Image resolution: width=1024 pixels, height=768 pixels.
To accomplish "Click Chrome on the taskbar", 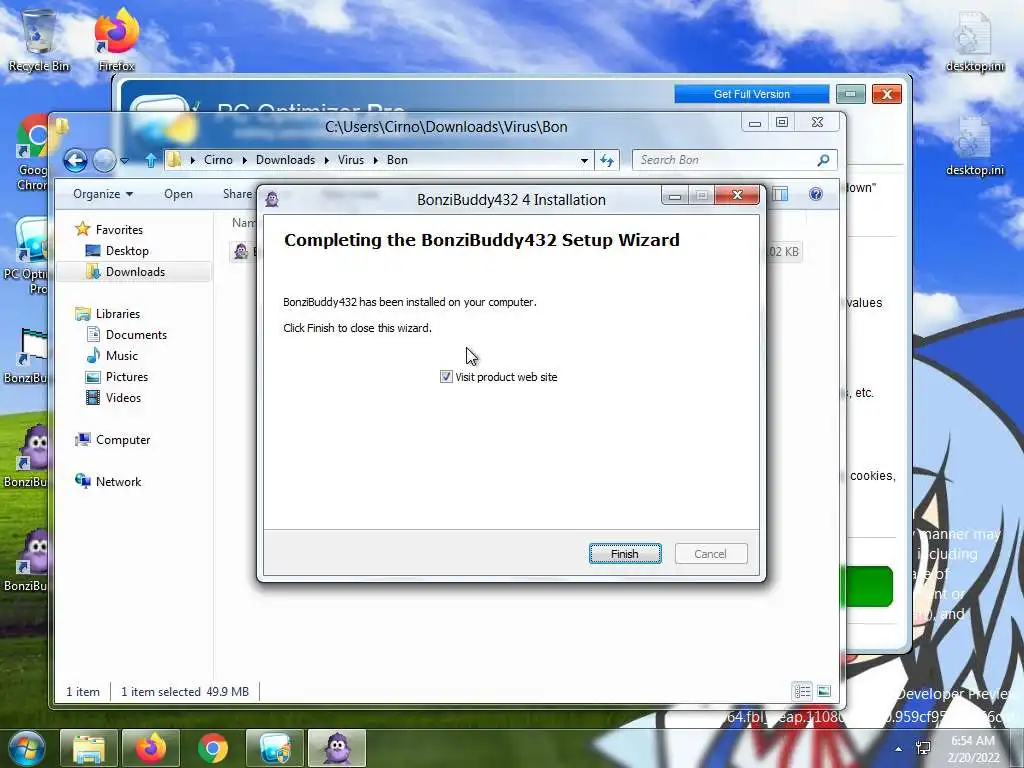I will pos(213,748).
